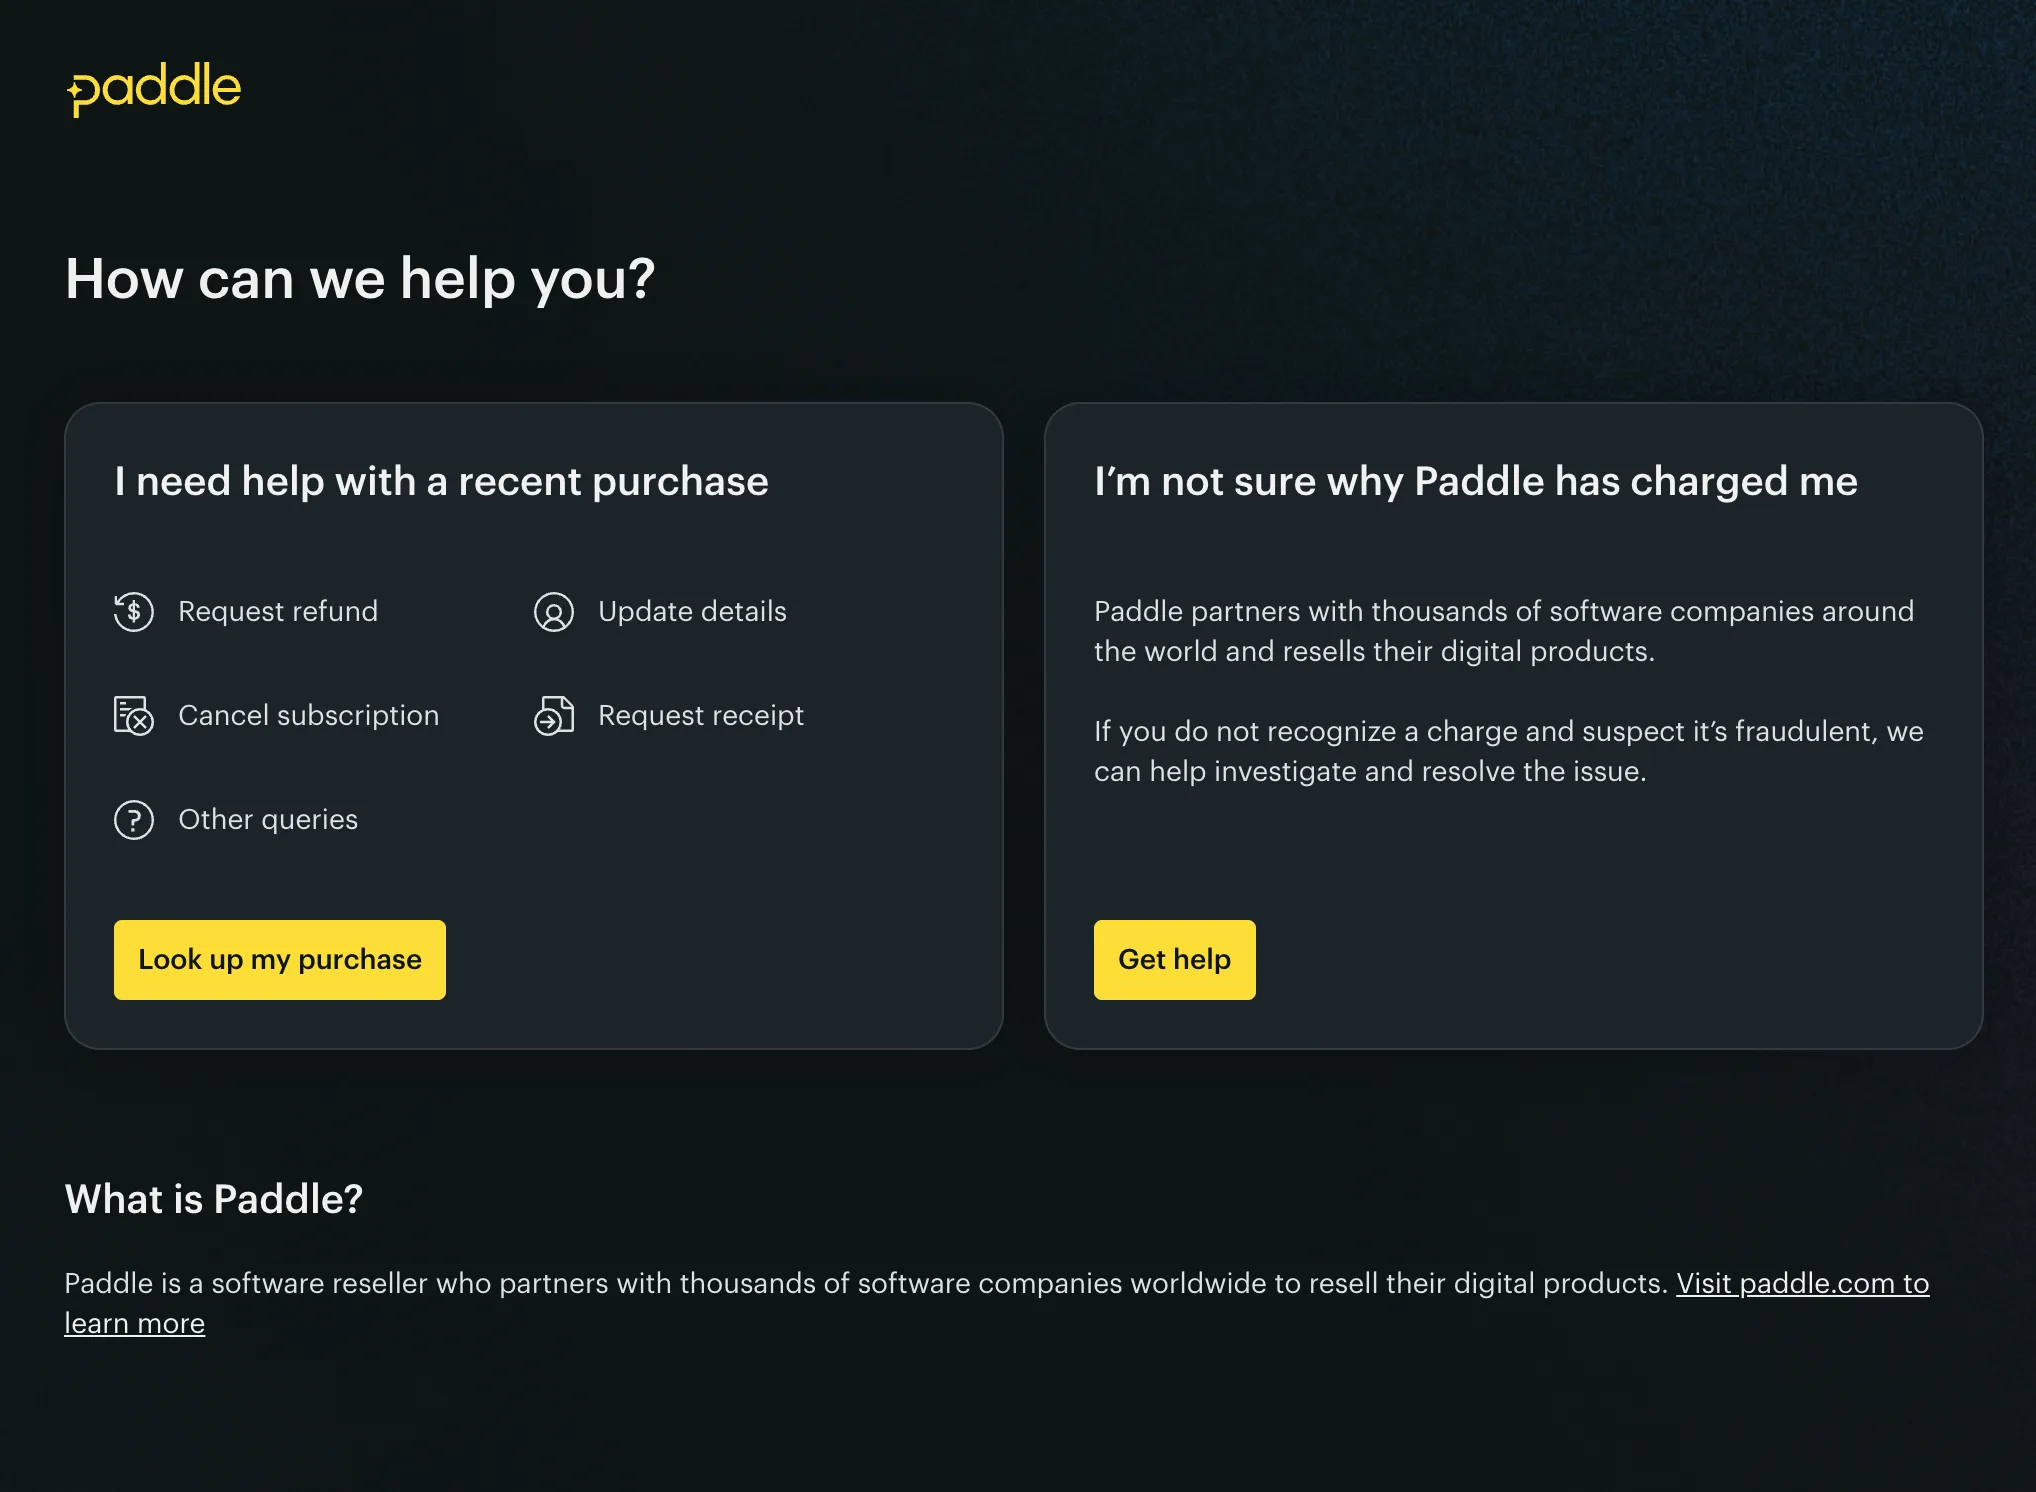Click the 'Paddle partners with thousands' paragraph
The height and width of the screenshot is (1492, 2036).
[1503, 631]
